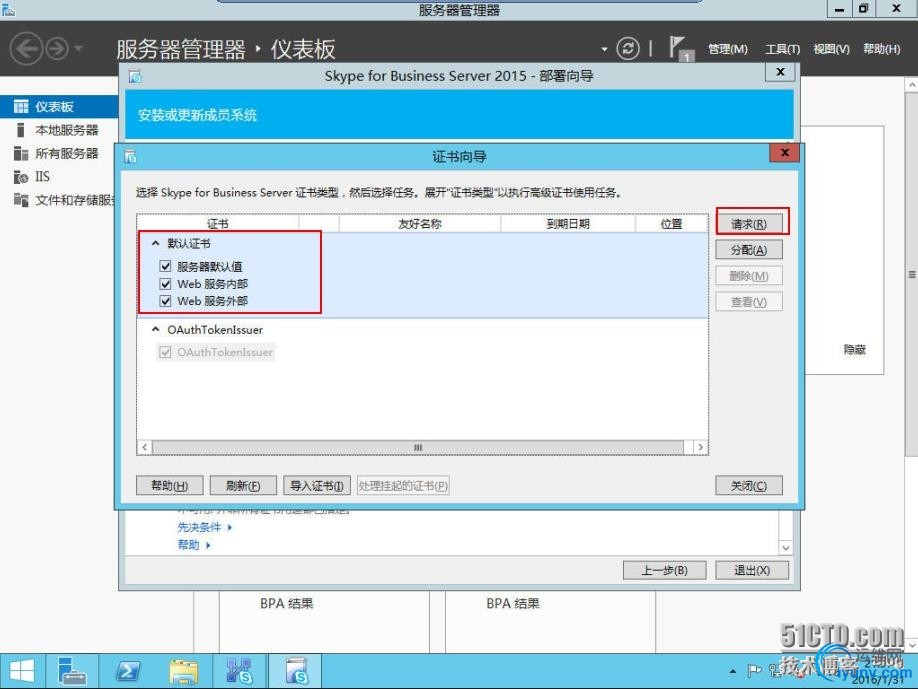Screen dimensions: 918x689
Task: Click the 证书 column header
Action: pos(218,224)
